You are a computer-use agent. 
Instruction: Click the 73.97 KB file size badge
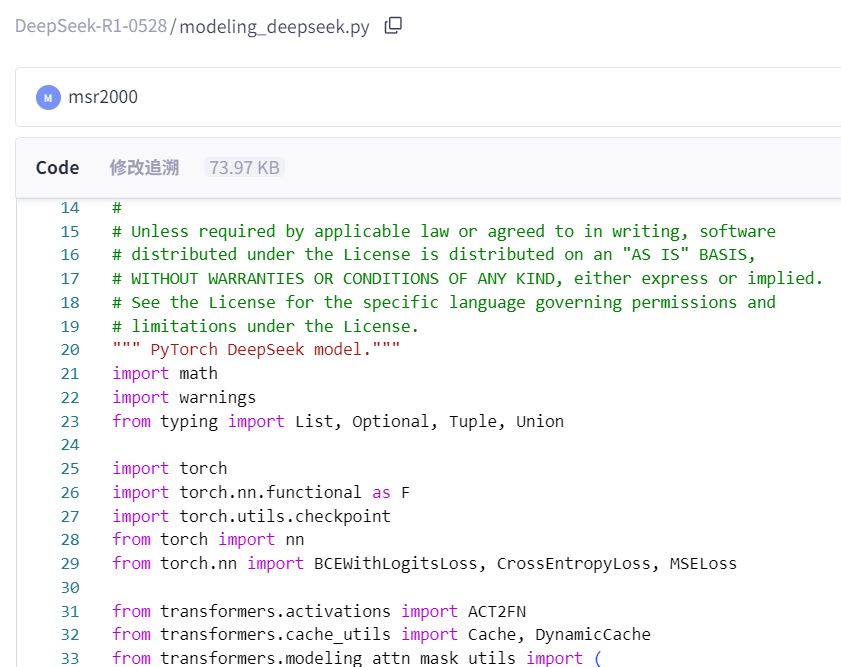tap(244, 168)
